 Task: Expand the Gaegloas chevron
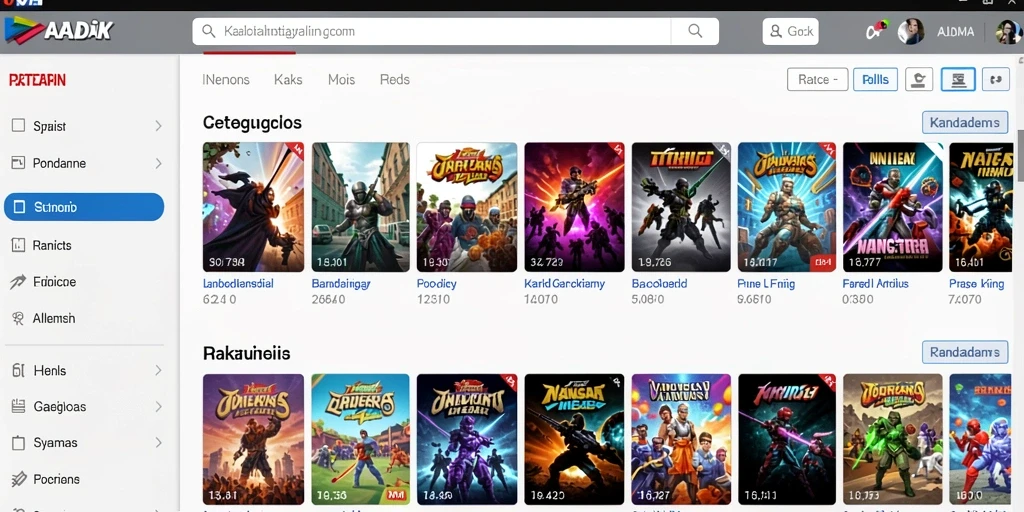tap(158, 407)
